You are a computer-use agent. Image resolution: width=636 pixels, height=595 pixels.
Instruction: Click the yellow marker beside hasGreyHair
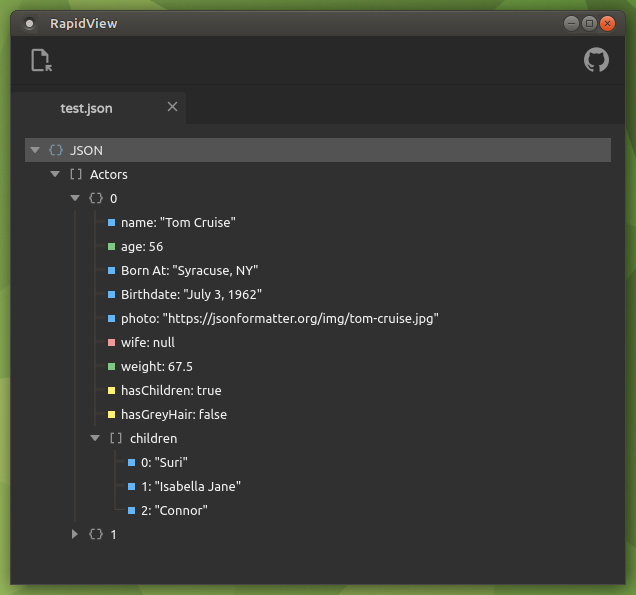[x=112, y=415]
